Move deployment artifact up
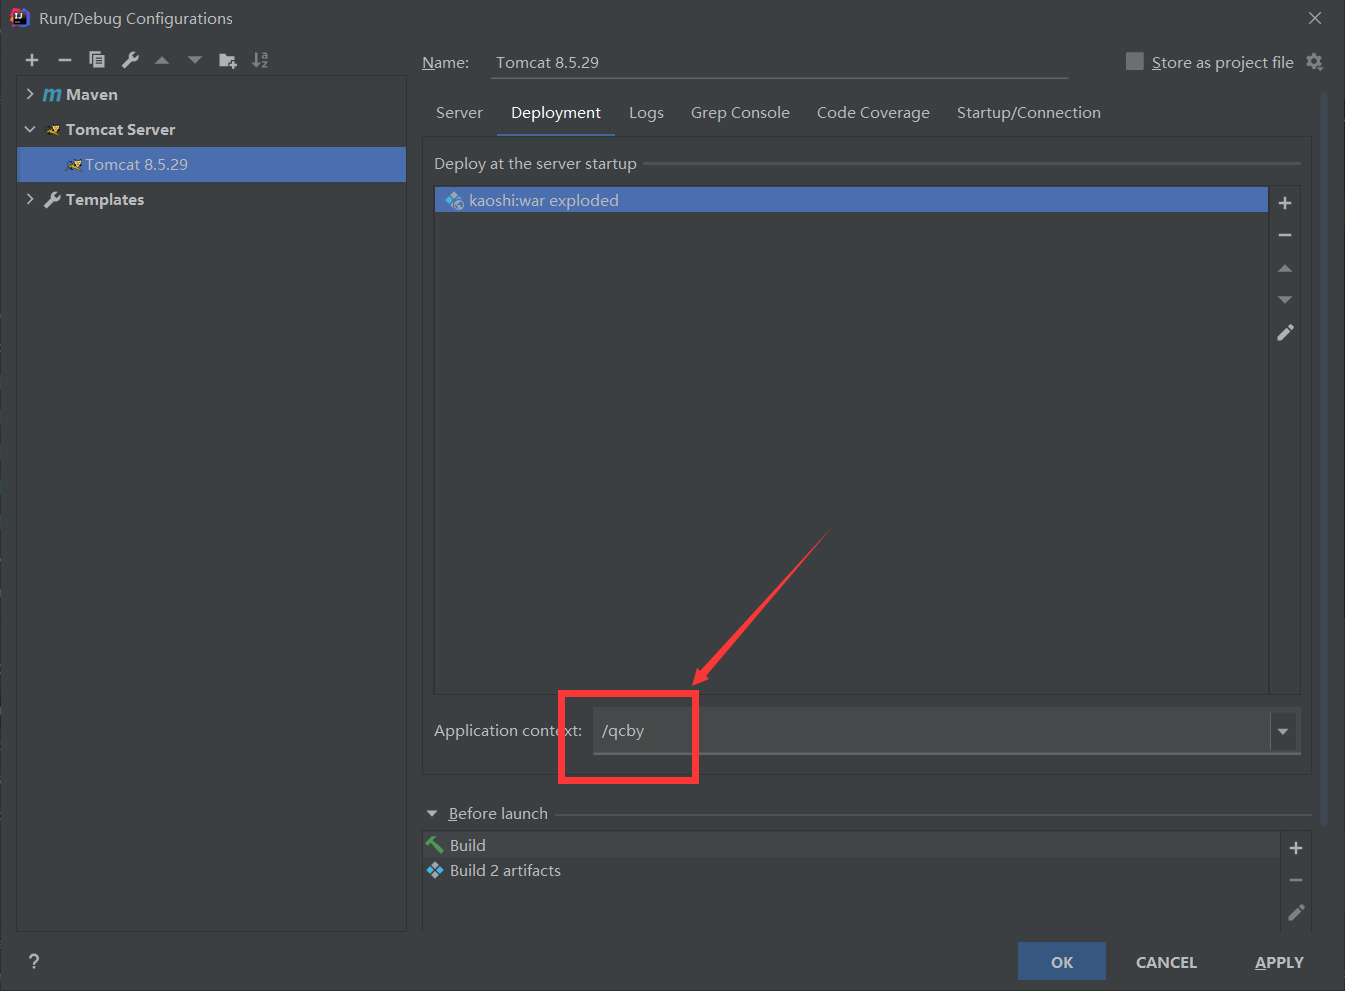 click(x=1285, y=268)
